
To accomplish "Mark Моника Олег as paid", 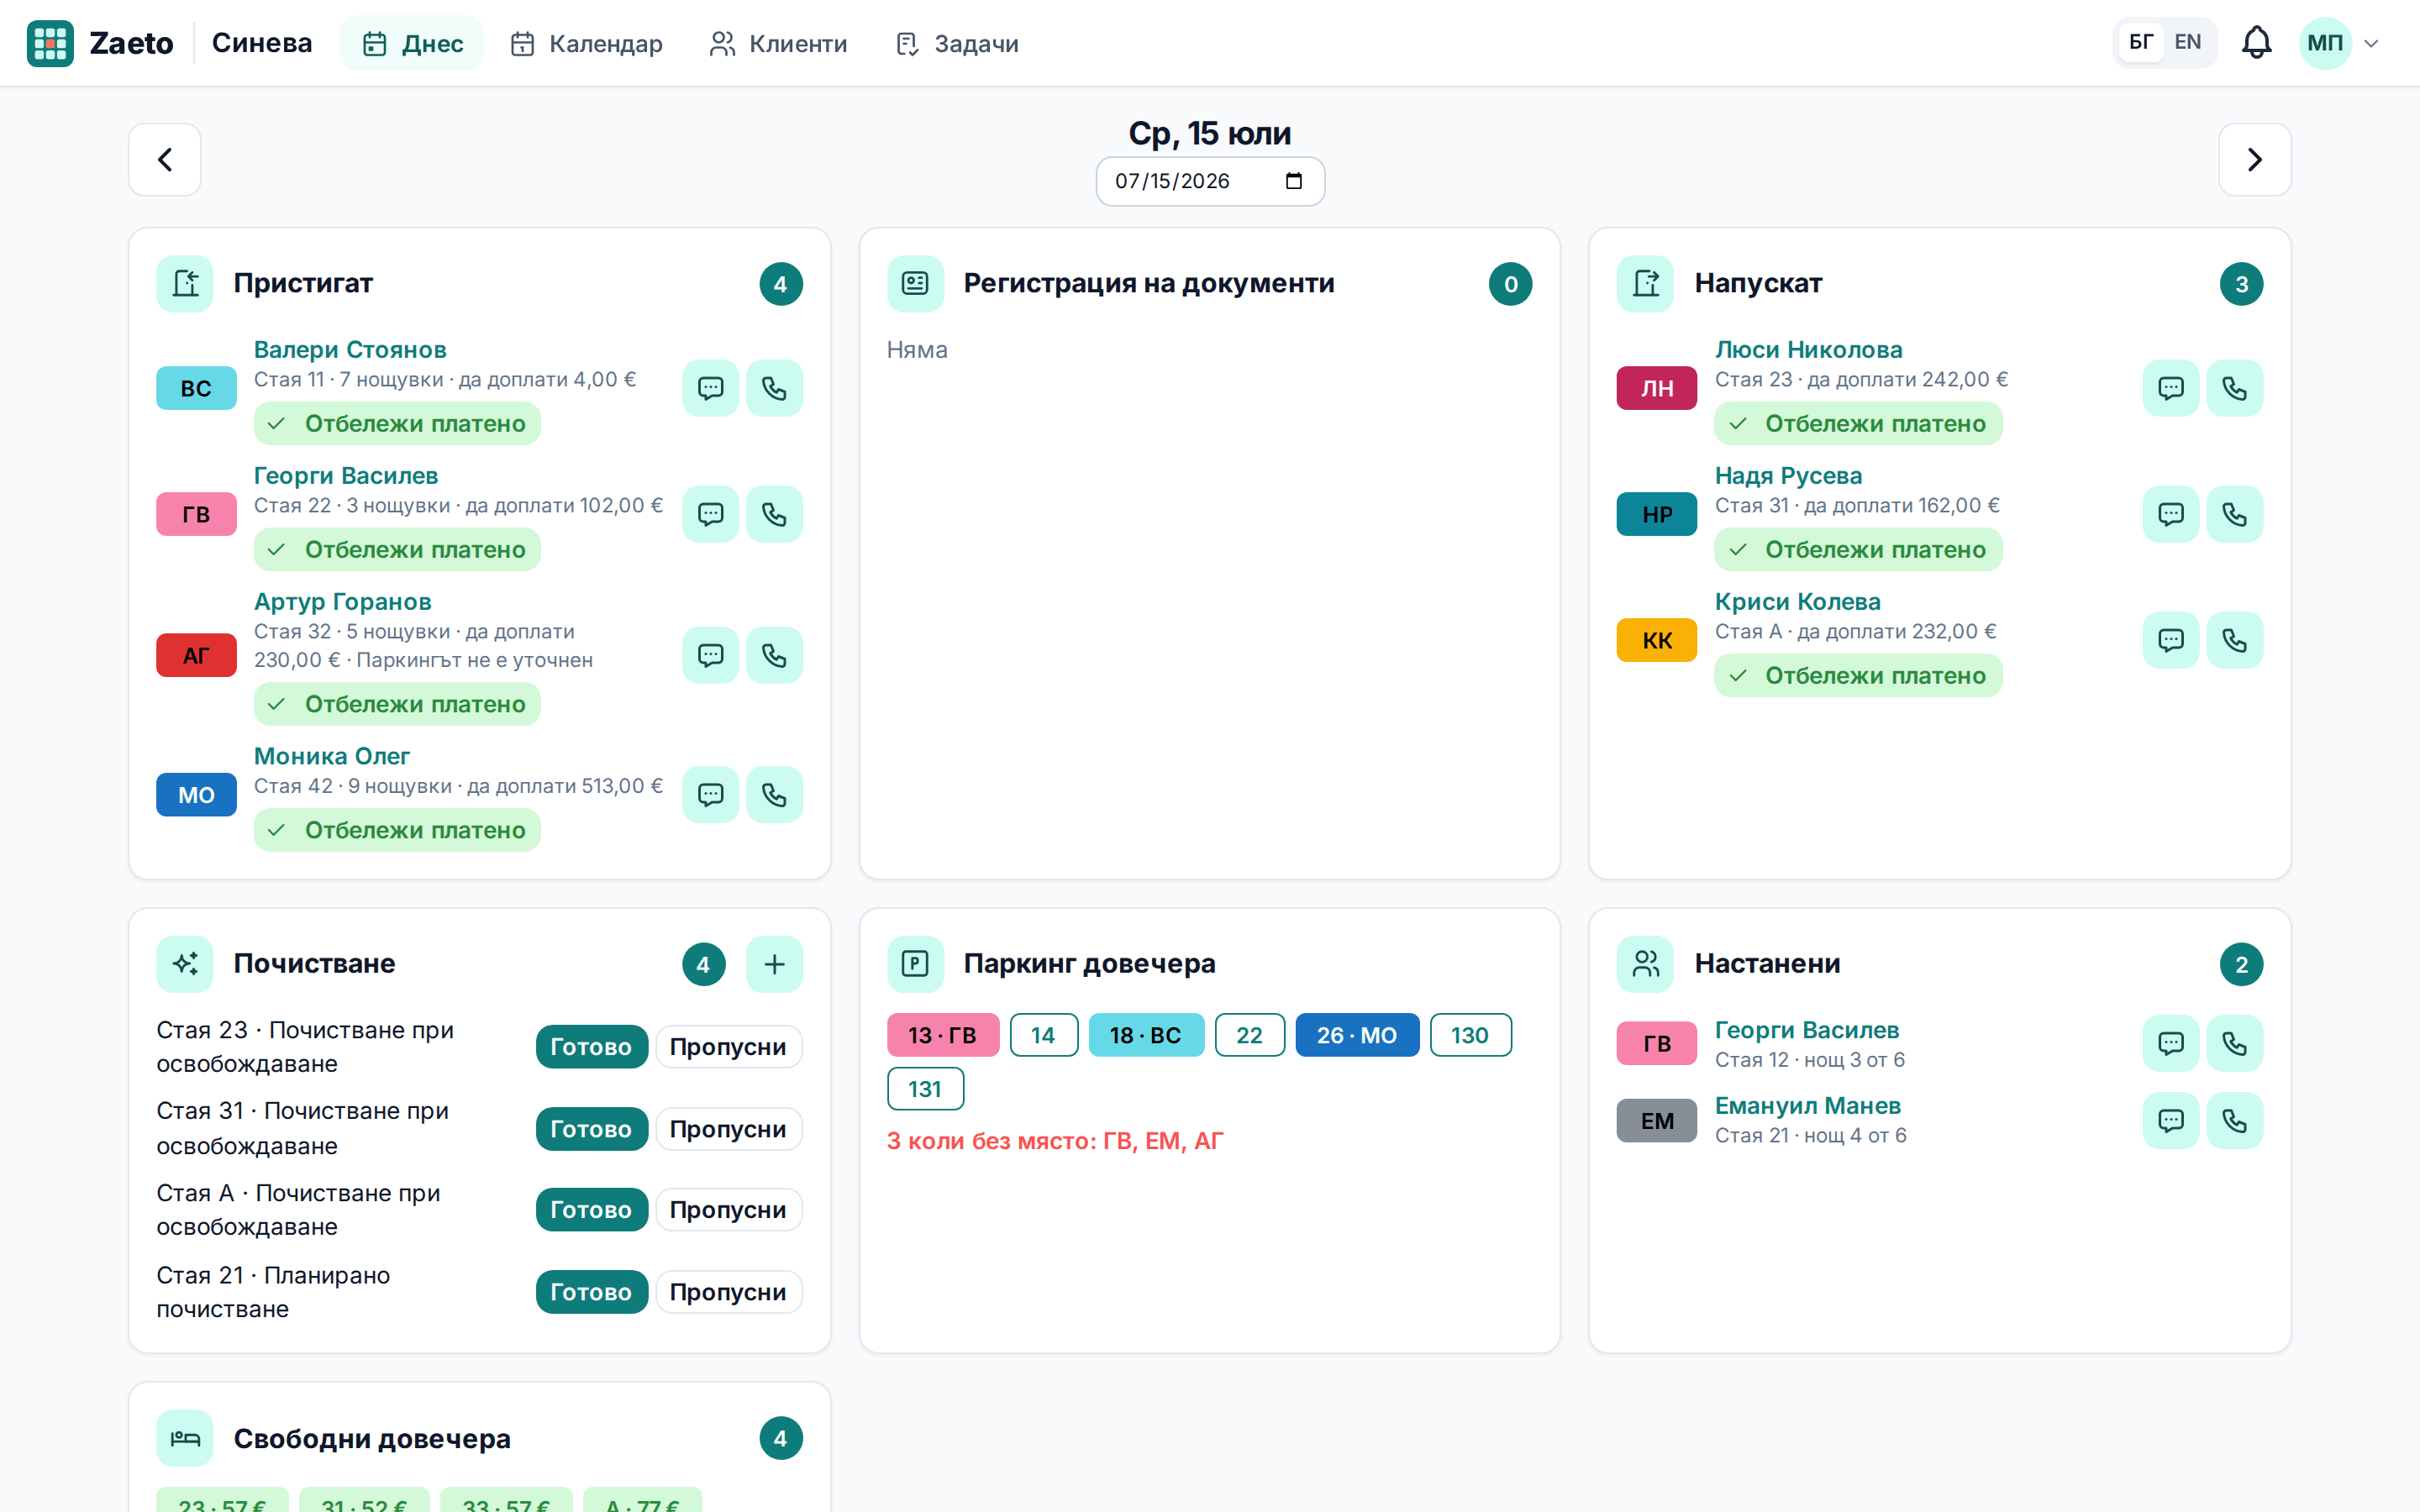I will [397, 830].
